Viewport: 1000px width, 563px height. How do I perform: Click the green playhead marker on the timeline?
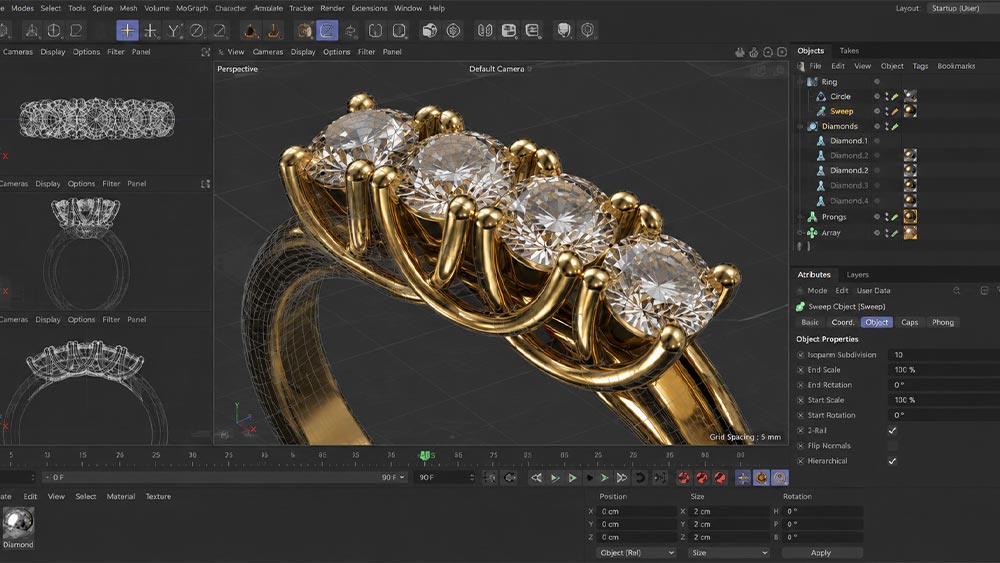[x=425, y=455]
